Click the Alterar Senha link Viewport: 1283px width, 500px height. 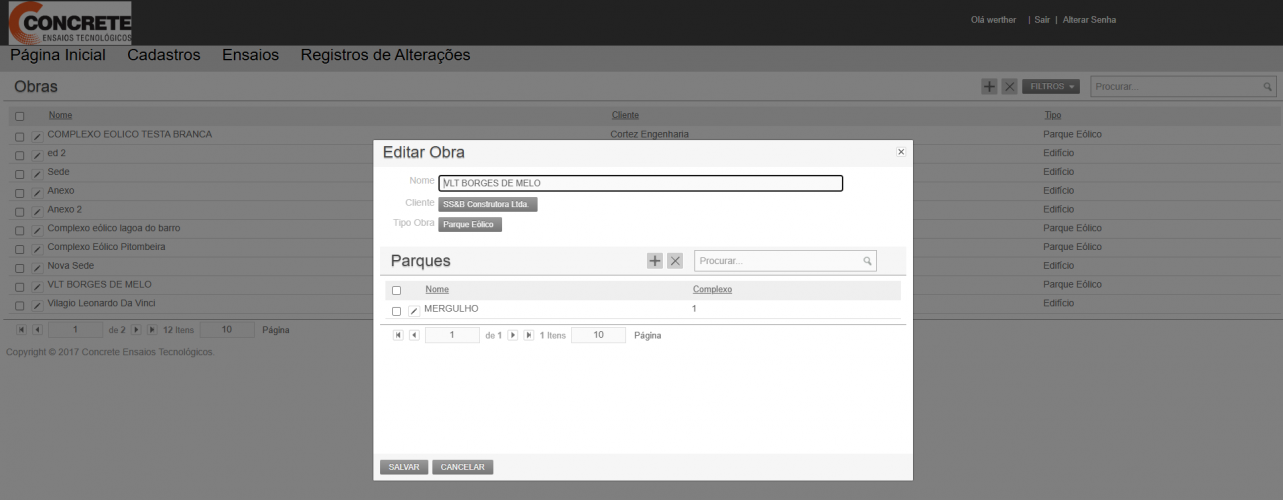[1089, 20]
